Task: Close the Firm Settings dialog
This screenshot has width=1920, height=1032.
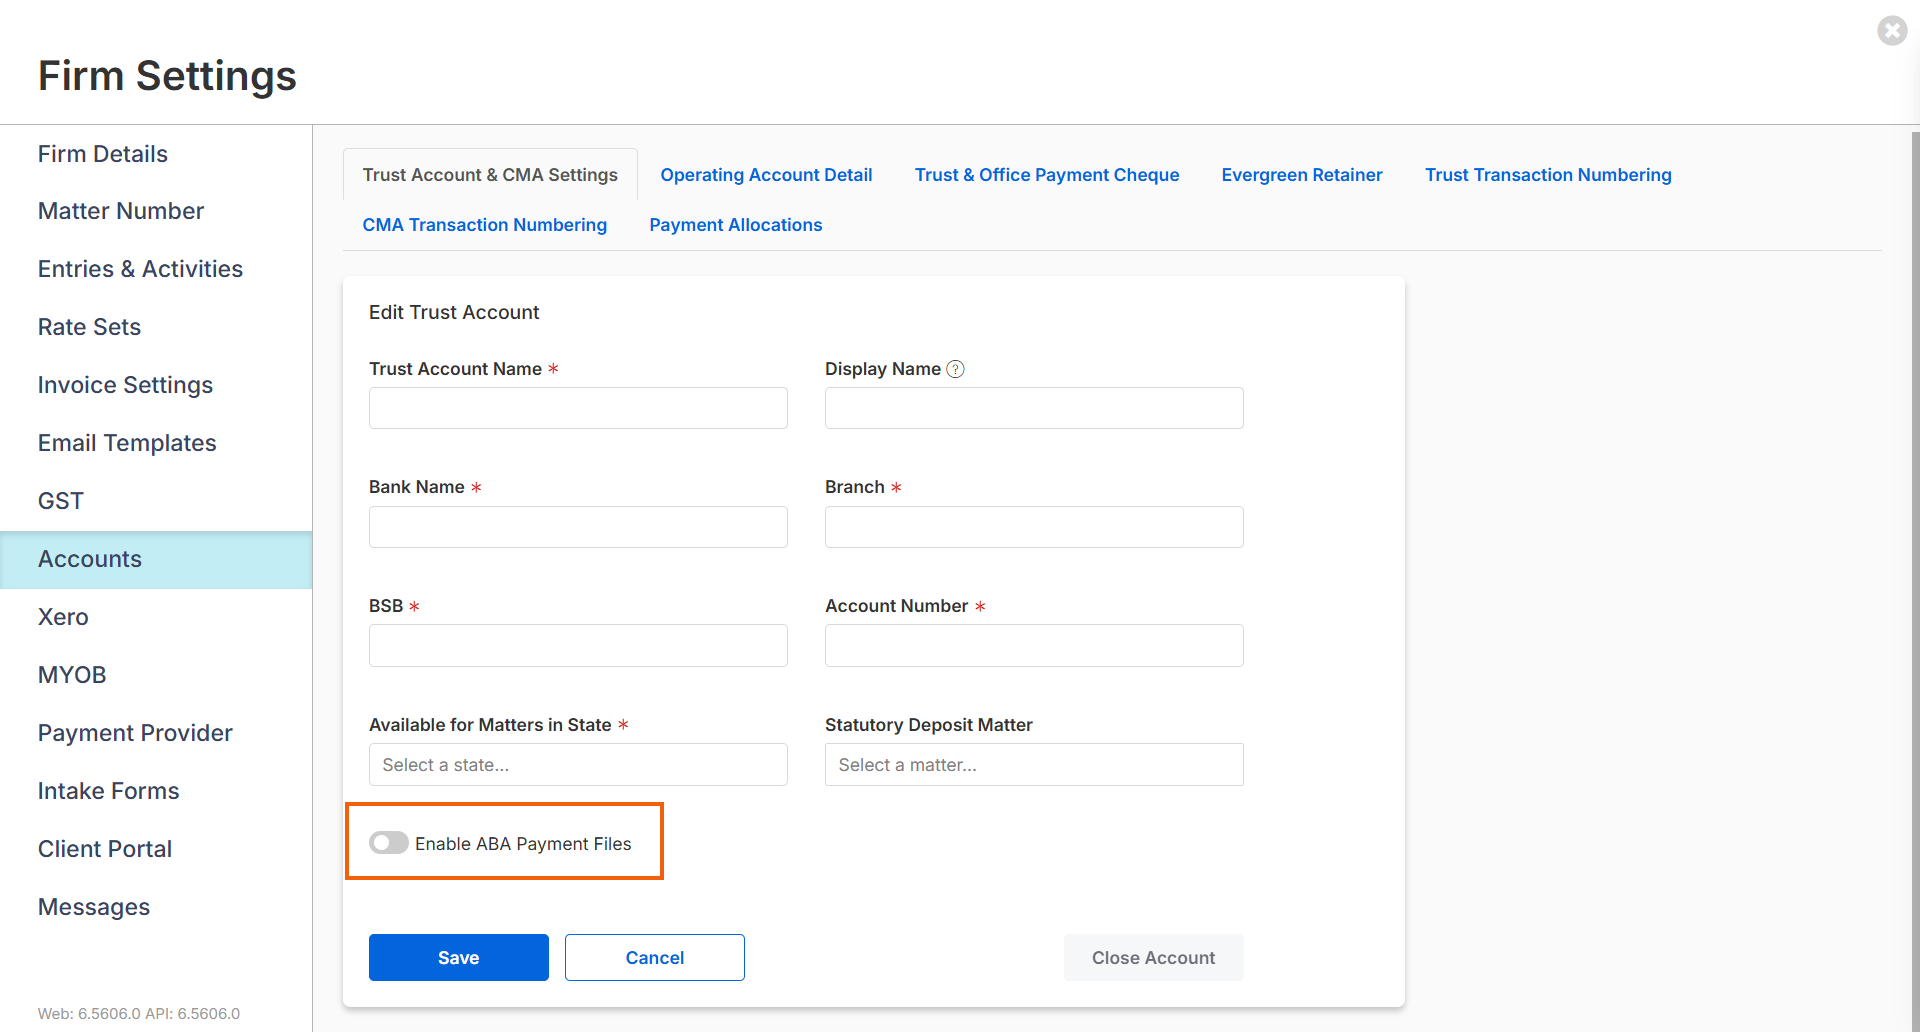Action: (x=1892, y=31)
